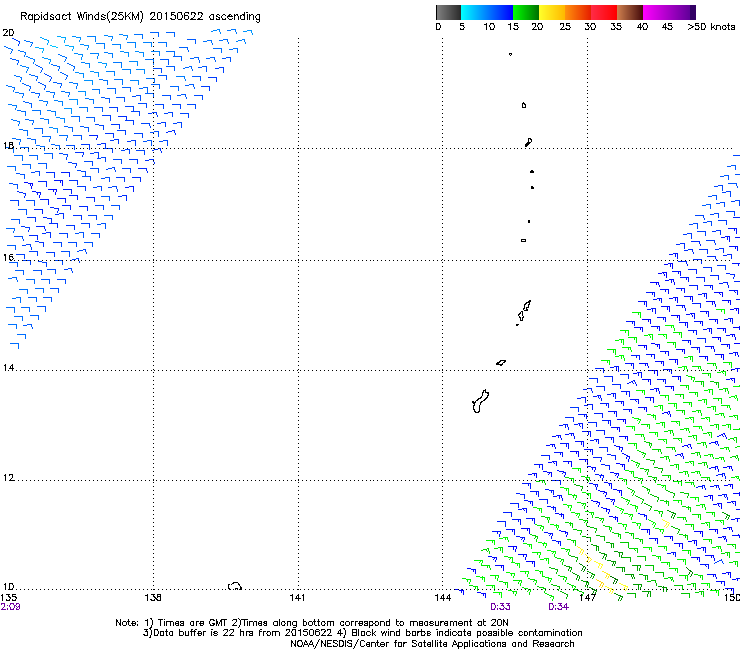Click the small Rota island outline north of Guam

pos(501,363)
